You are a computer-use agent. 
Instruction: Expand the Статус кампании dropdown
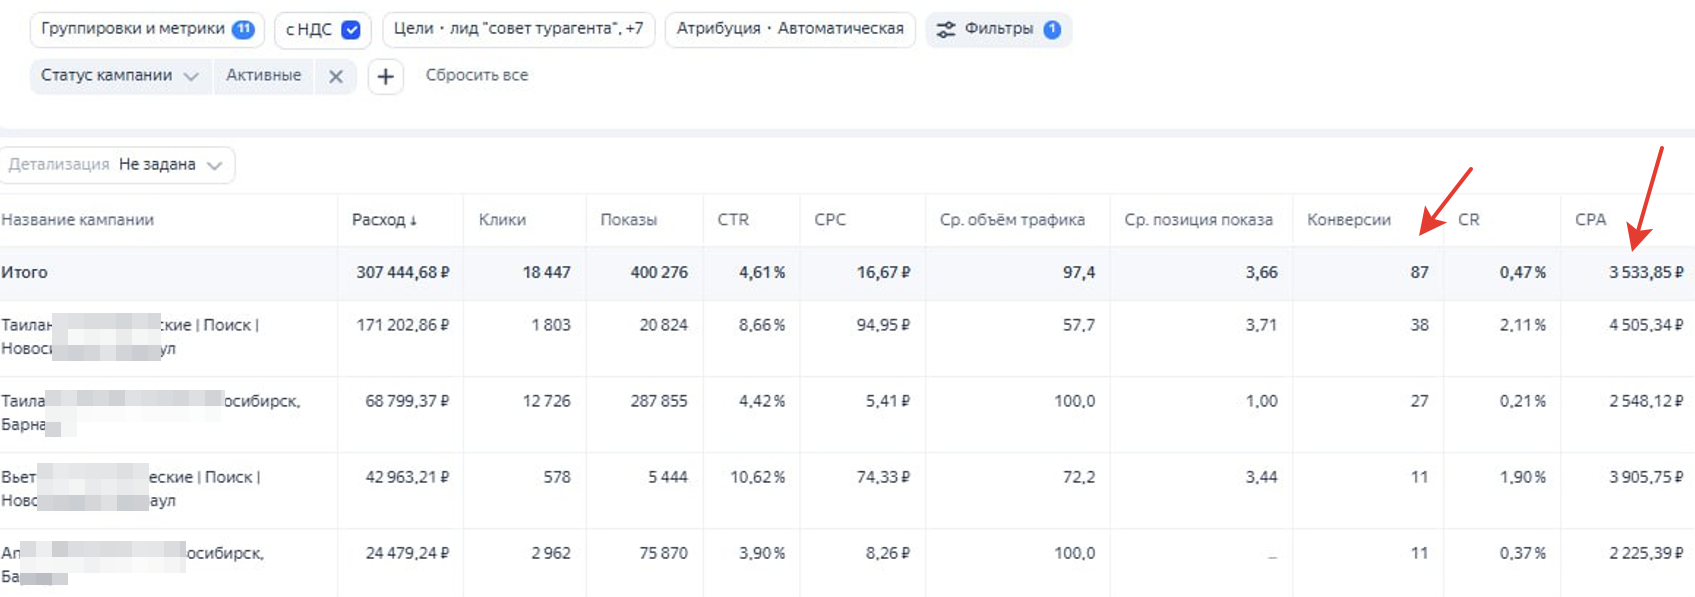pos(120,76)
